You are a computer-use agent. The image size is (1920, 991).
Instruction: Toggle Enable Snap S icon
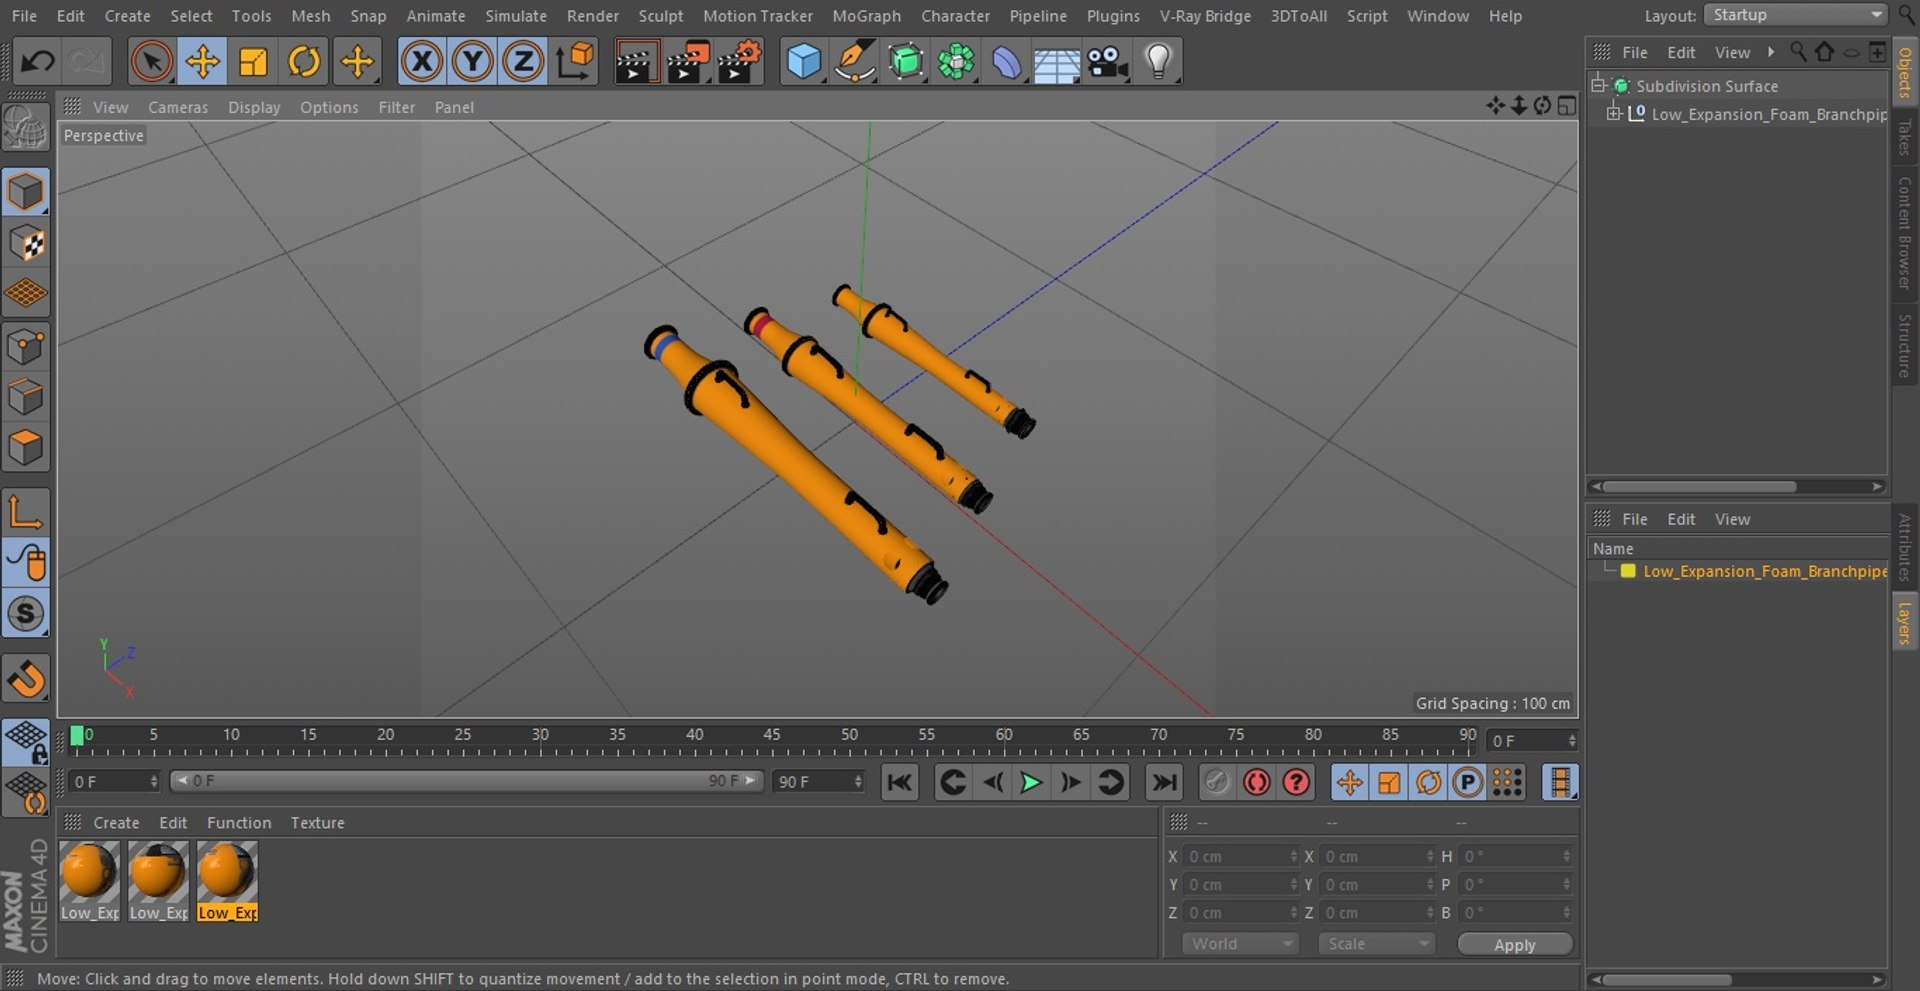(26, 613)
